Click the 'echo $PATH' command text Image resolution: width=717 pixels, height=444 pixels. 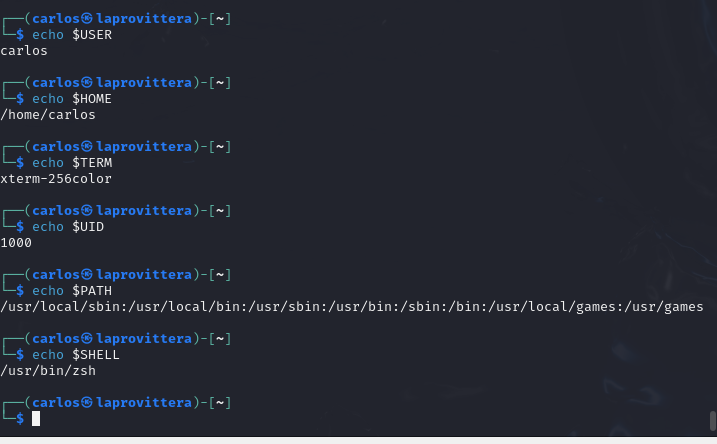click(72, 291)
